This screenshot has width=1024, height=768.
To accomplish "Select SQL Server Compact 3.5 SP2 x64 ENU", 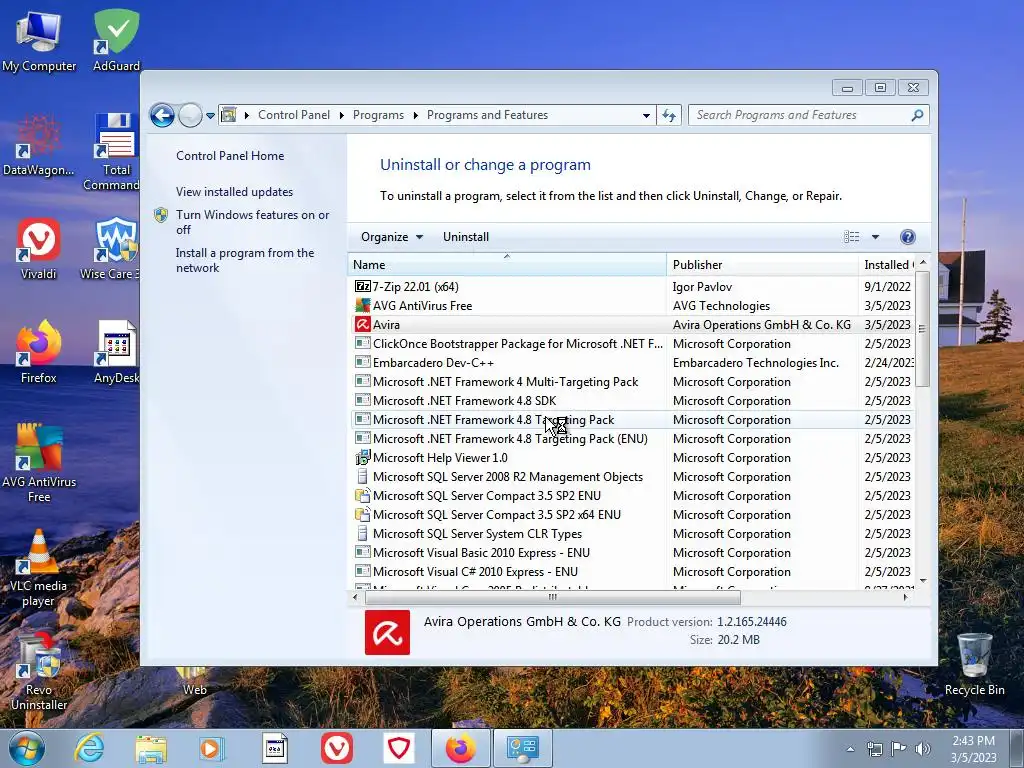I will (632, 515).
